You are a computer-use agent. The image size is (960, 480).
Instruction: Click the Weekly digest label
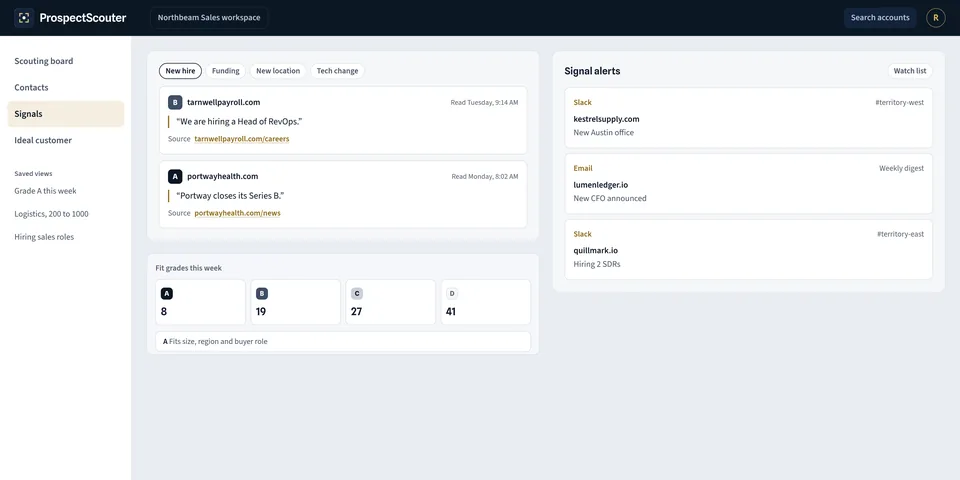pos(901,168)
